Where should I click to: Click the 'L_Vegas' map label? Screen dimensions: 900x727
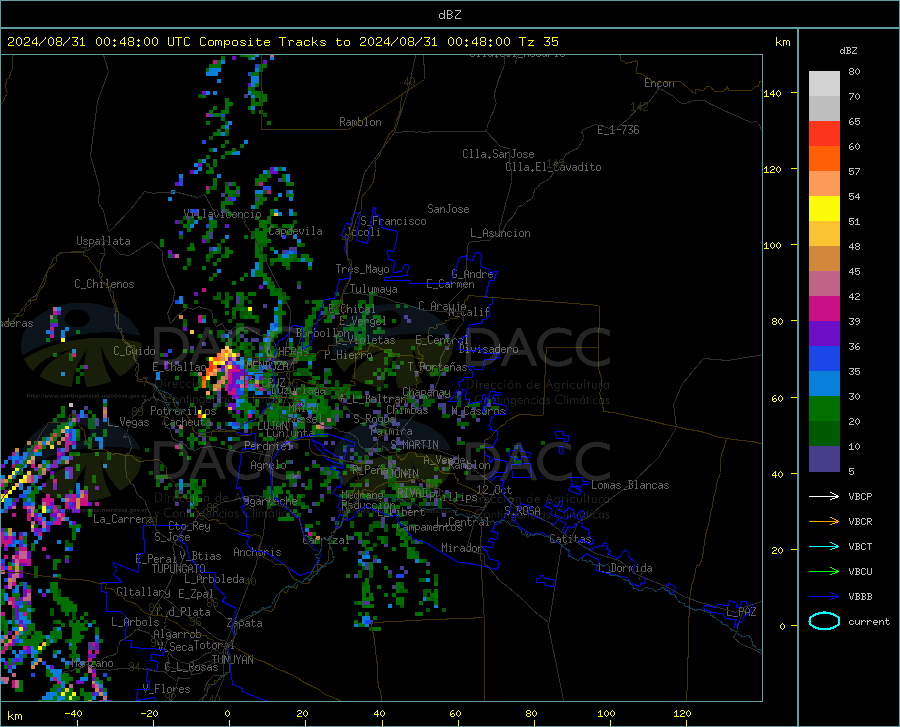128,422
